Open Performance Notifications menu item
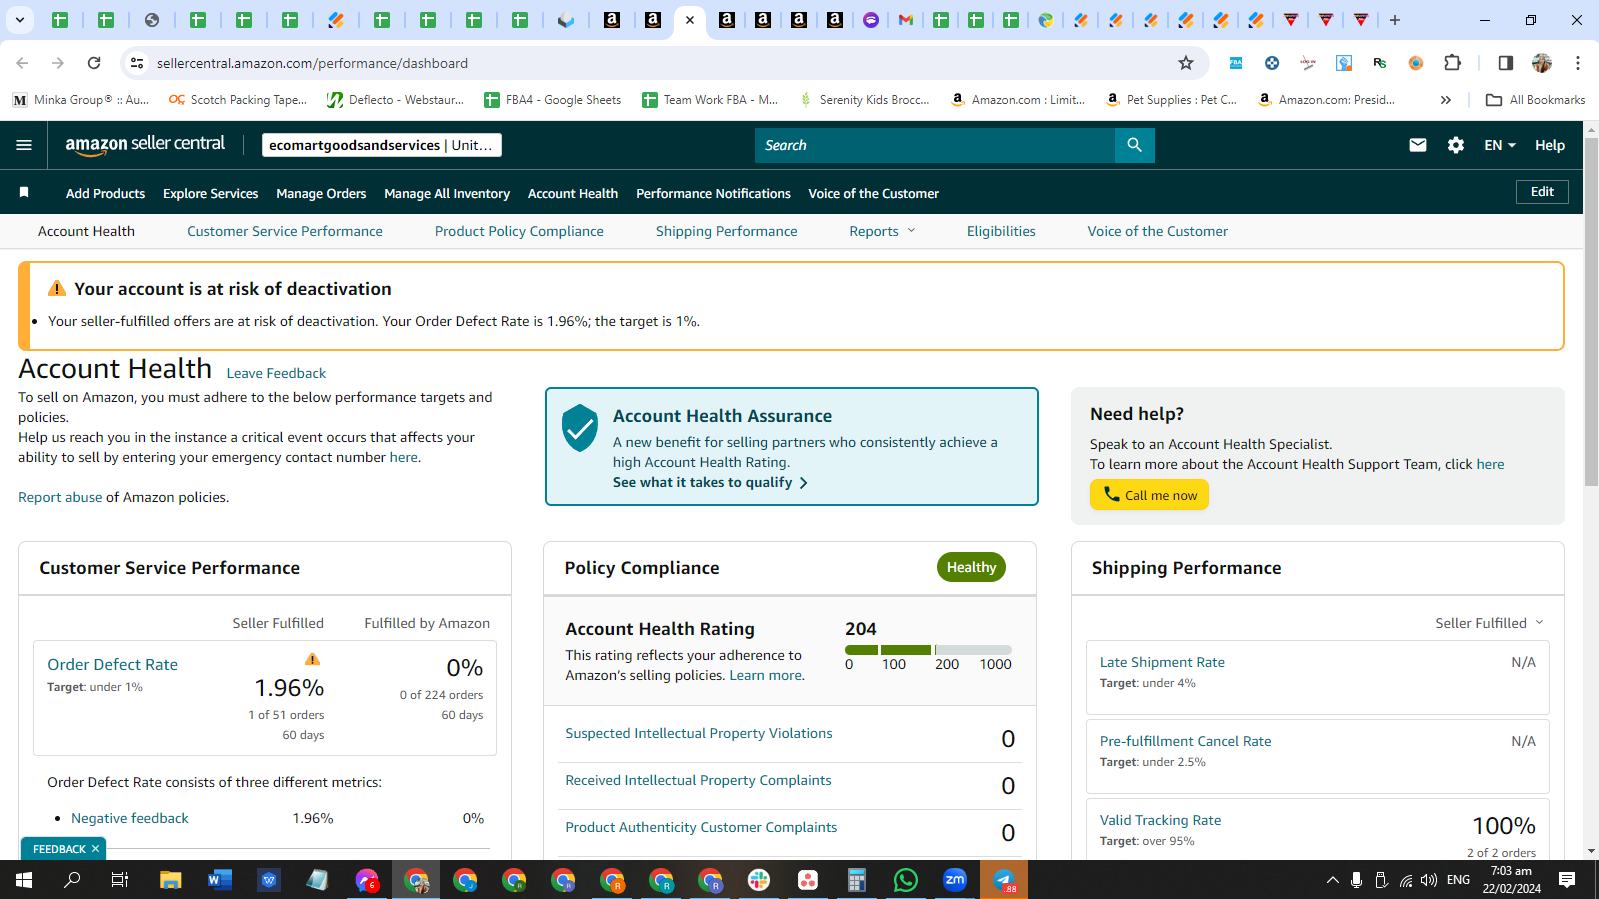 point(713,193)
